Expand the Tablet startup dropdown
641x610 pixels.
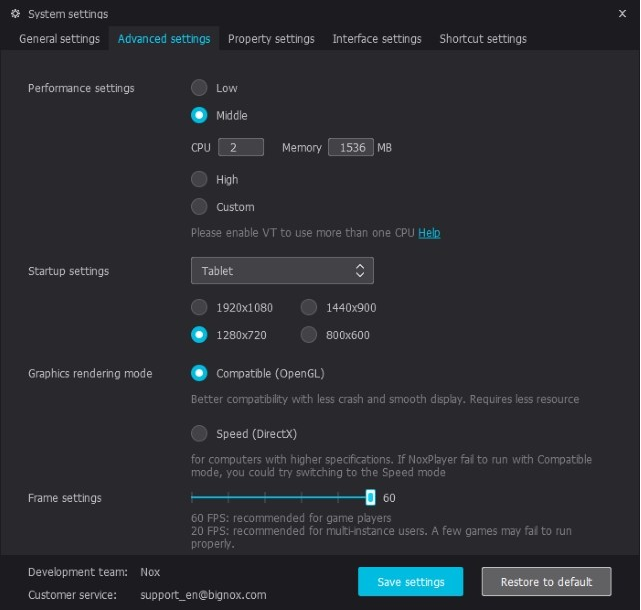coord(282,271)
